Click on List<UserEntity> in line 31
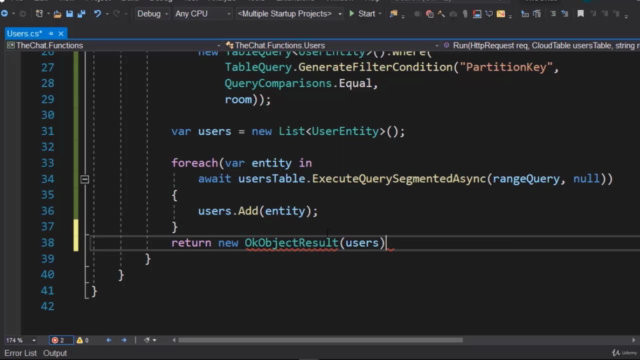The height and width of the screenshot is (360, 640). 332,131
